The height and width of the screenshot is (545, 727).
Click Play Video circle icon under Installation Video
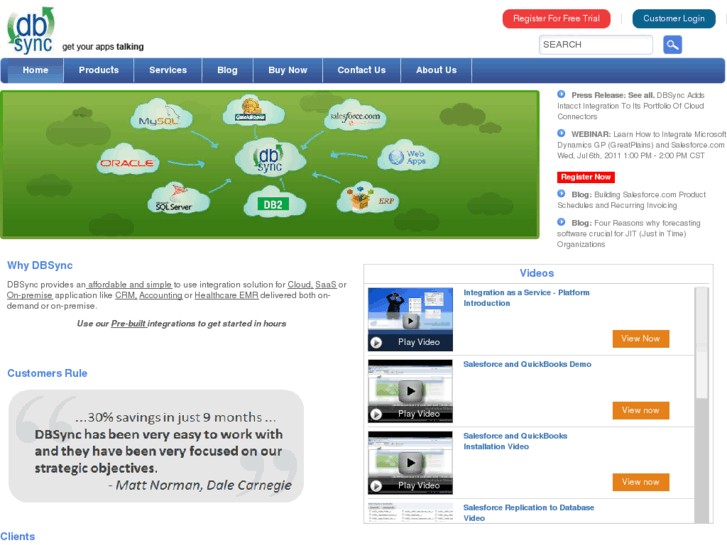[x=376, y=486]
